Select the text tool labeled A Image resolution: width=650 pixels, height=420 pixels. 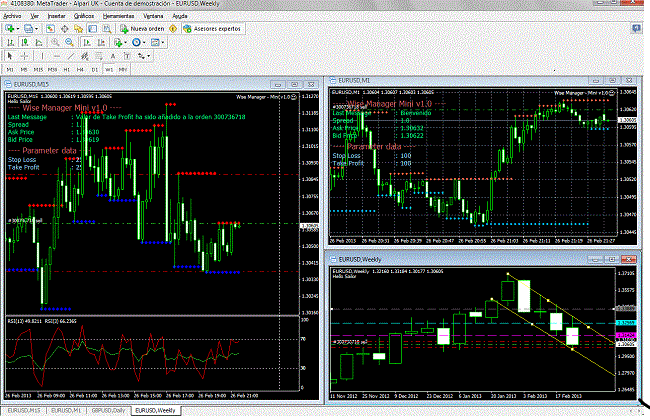tap(113, 56)
